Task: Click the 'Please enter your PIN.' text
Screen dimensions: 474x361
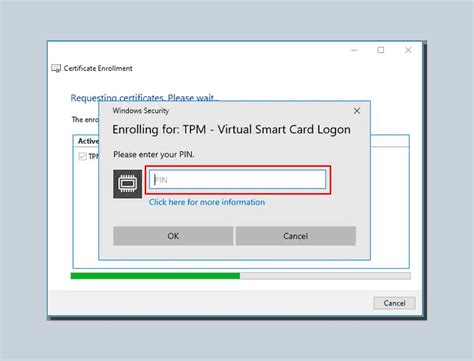Action: pyautogui.click(x=154, y=155)
